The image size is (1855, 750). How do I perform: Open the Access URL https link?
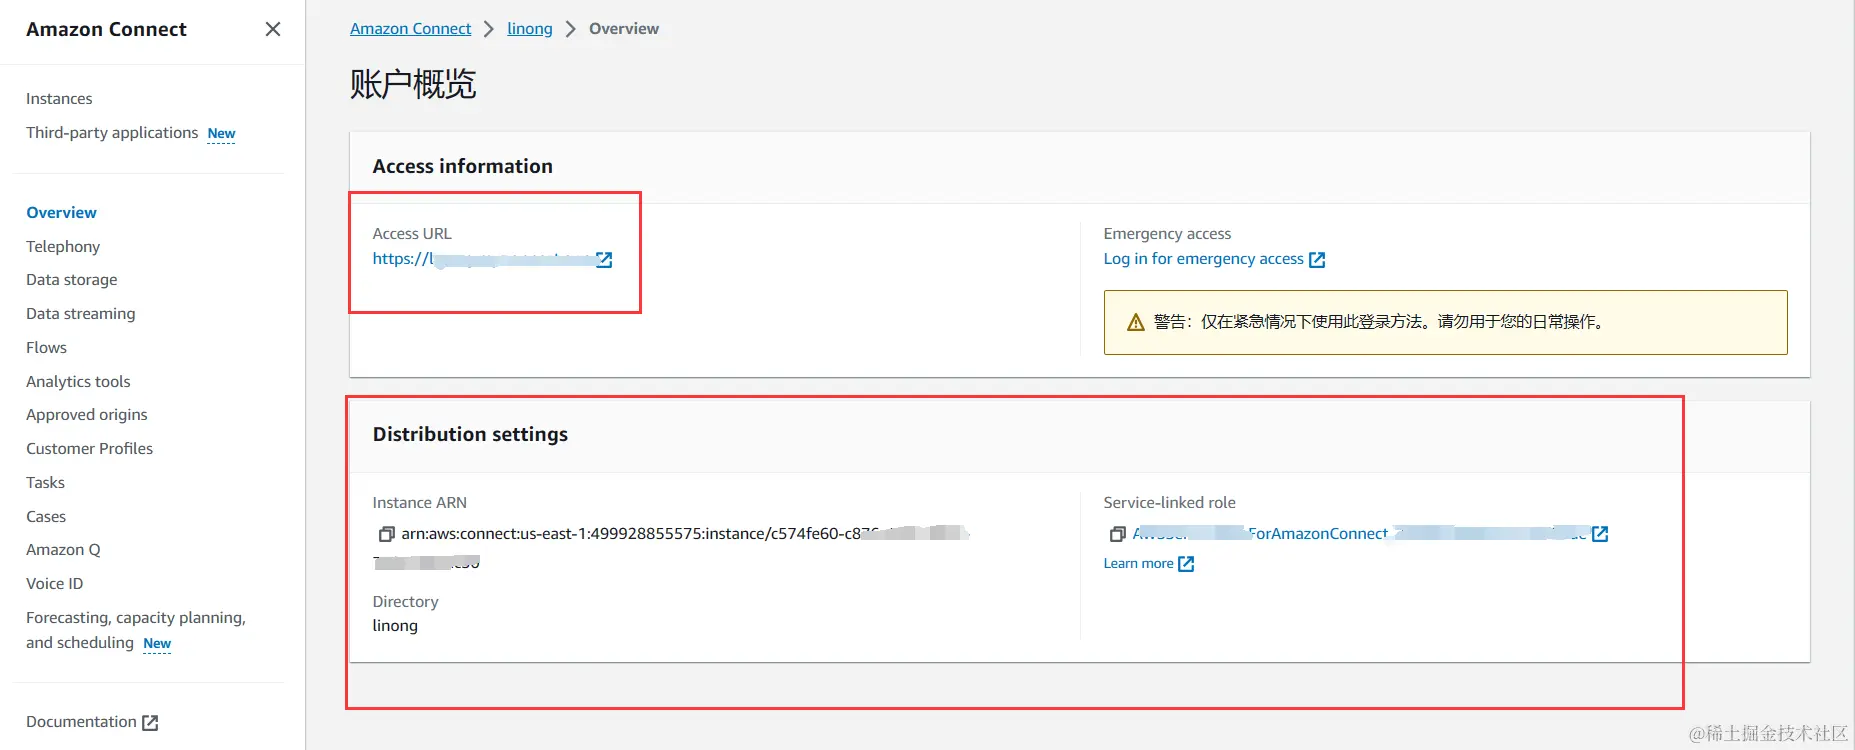(x=483, y=259)
